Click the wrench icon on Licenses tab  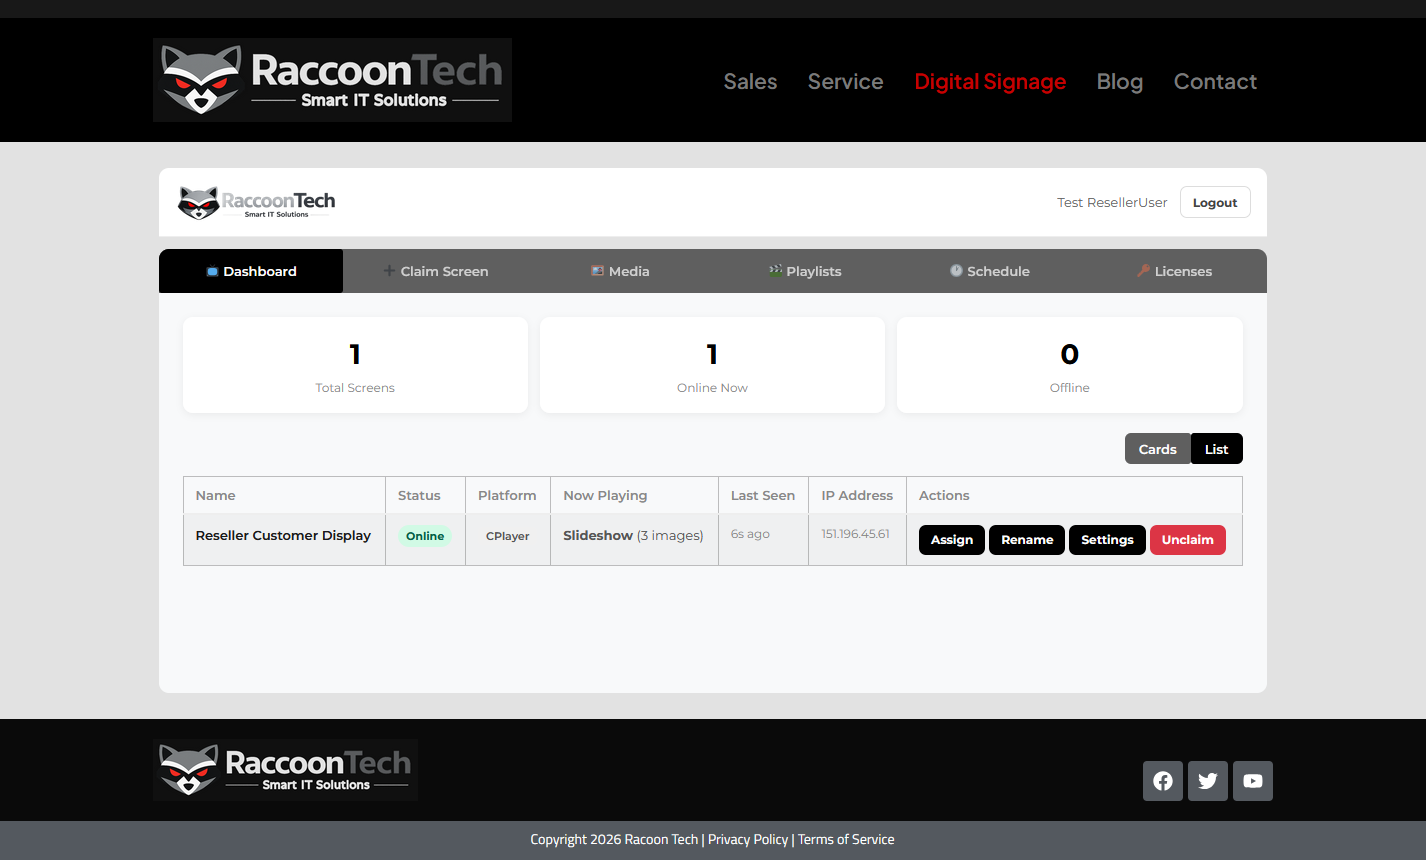click(x=1142, y=270)
